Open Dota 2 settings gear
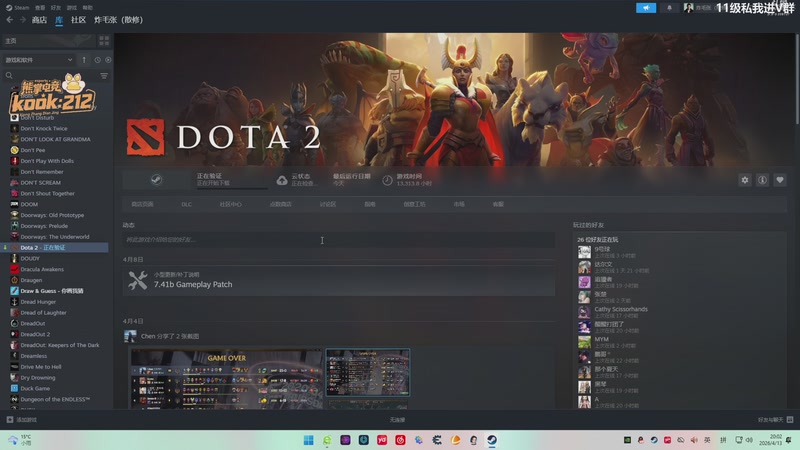Viewport: 800px width, 450px height. (745, 180)
